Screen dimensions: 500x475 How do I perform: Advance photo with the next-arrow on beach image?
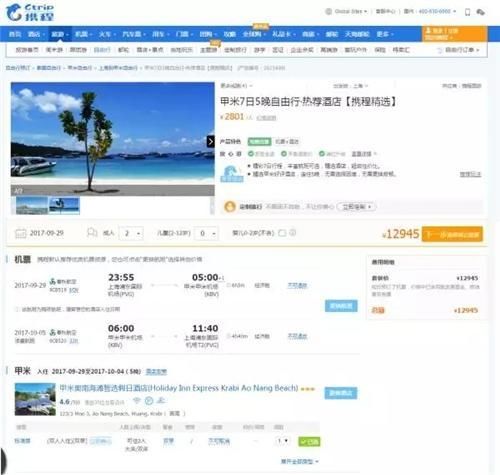[210, 142]
